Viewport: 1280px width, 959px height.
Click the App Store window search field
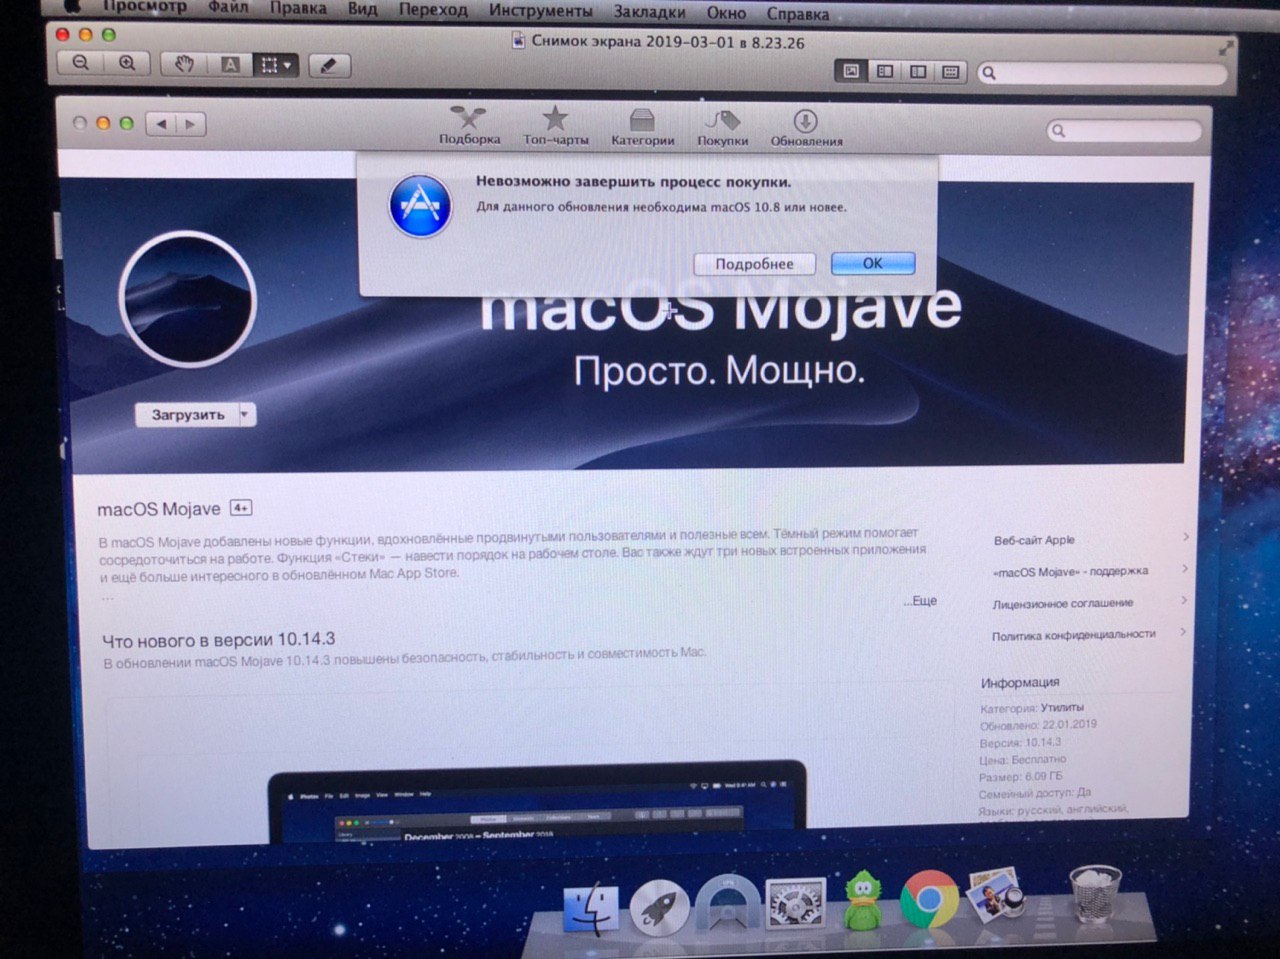[x=1124, y=131]
